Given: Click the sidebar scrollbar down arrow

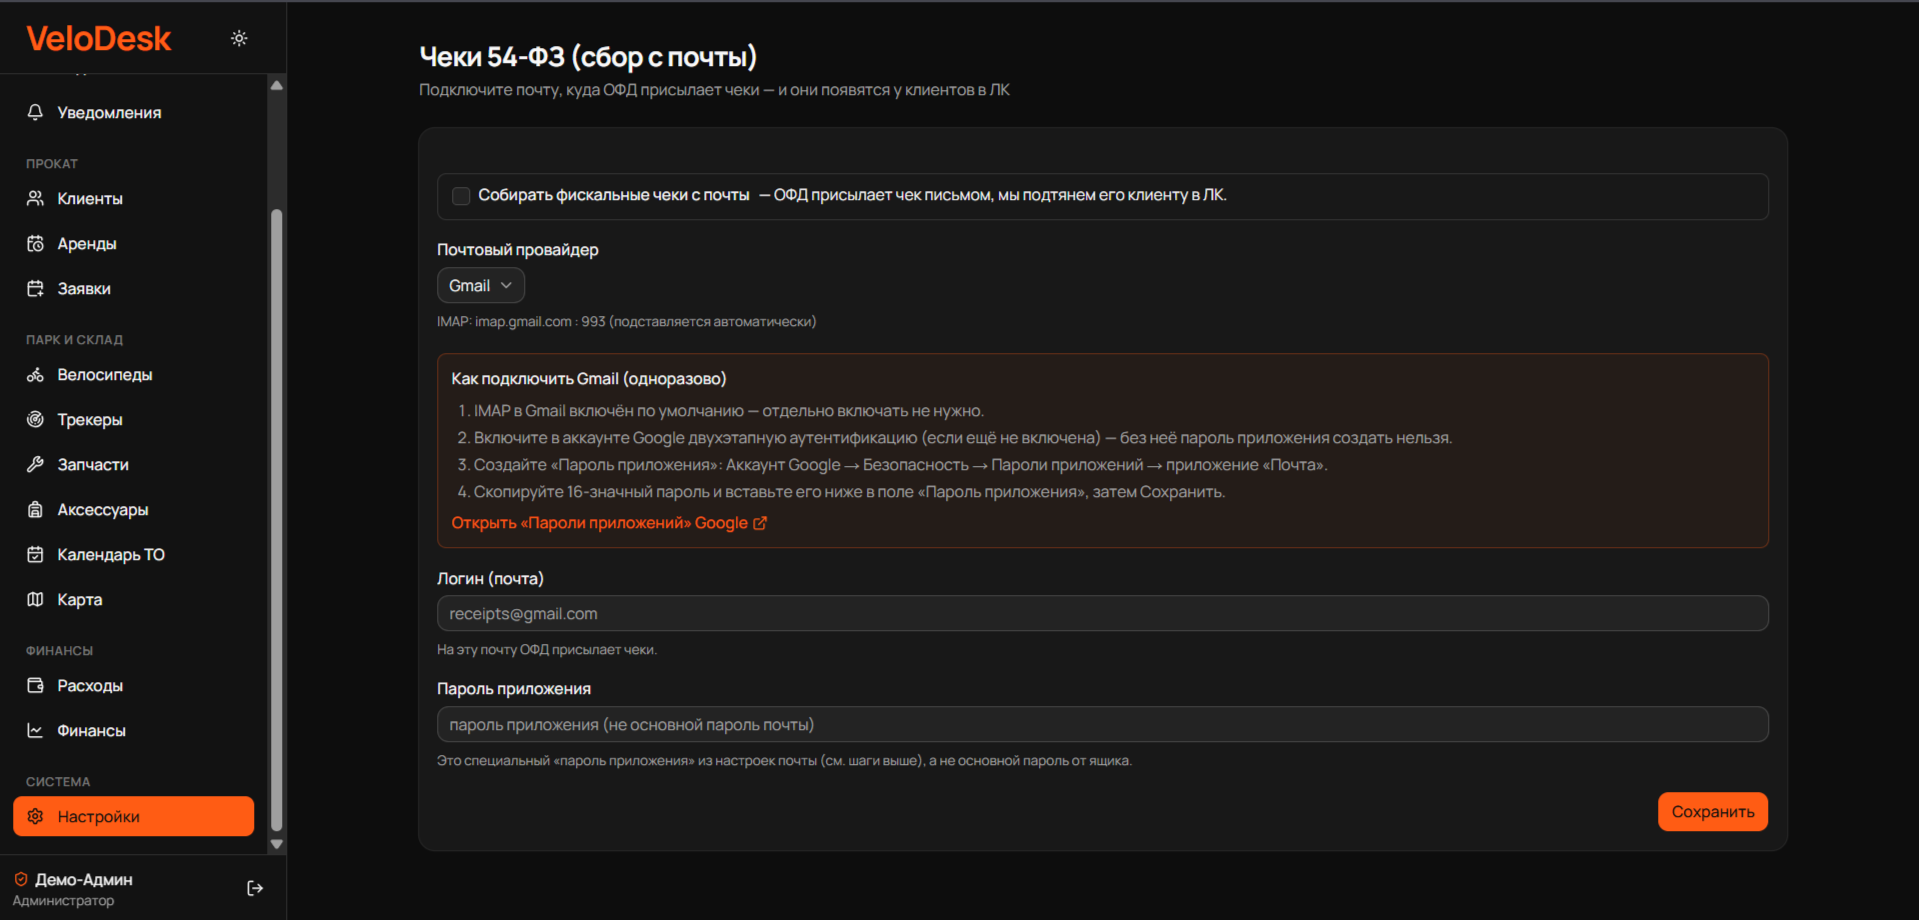Looking at the screenshot, I should tap(277, 844).
